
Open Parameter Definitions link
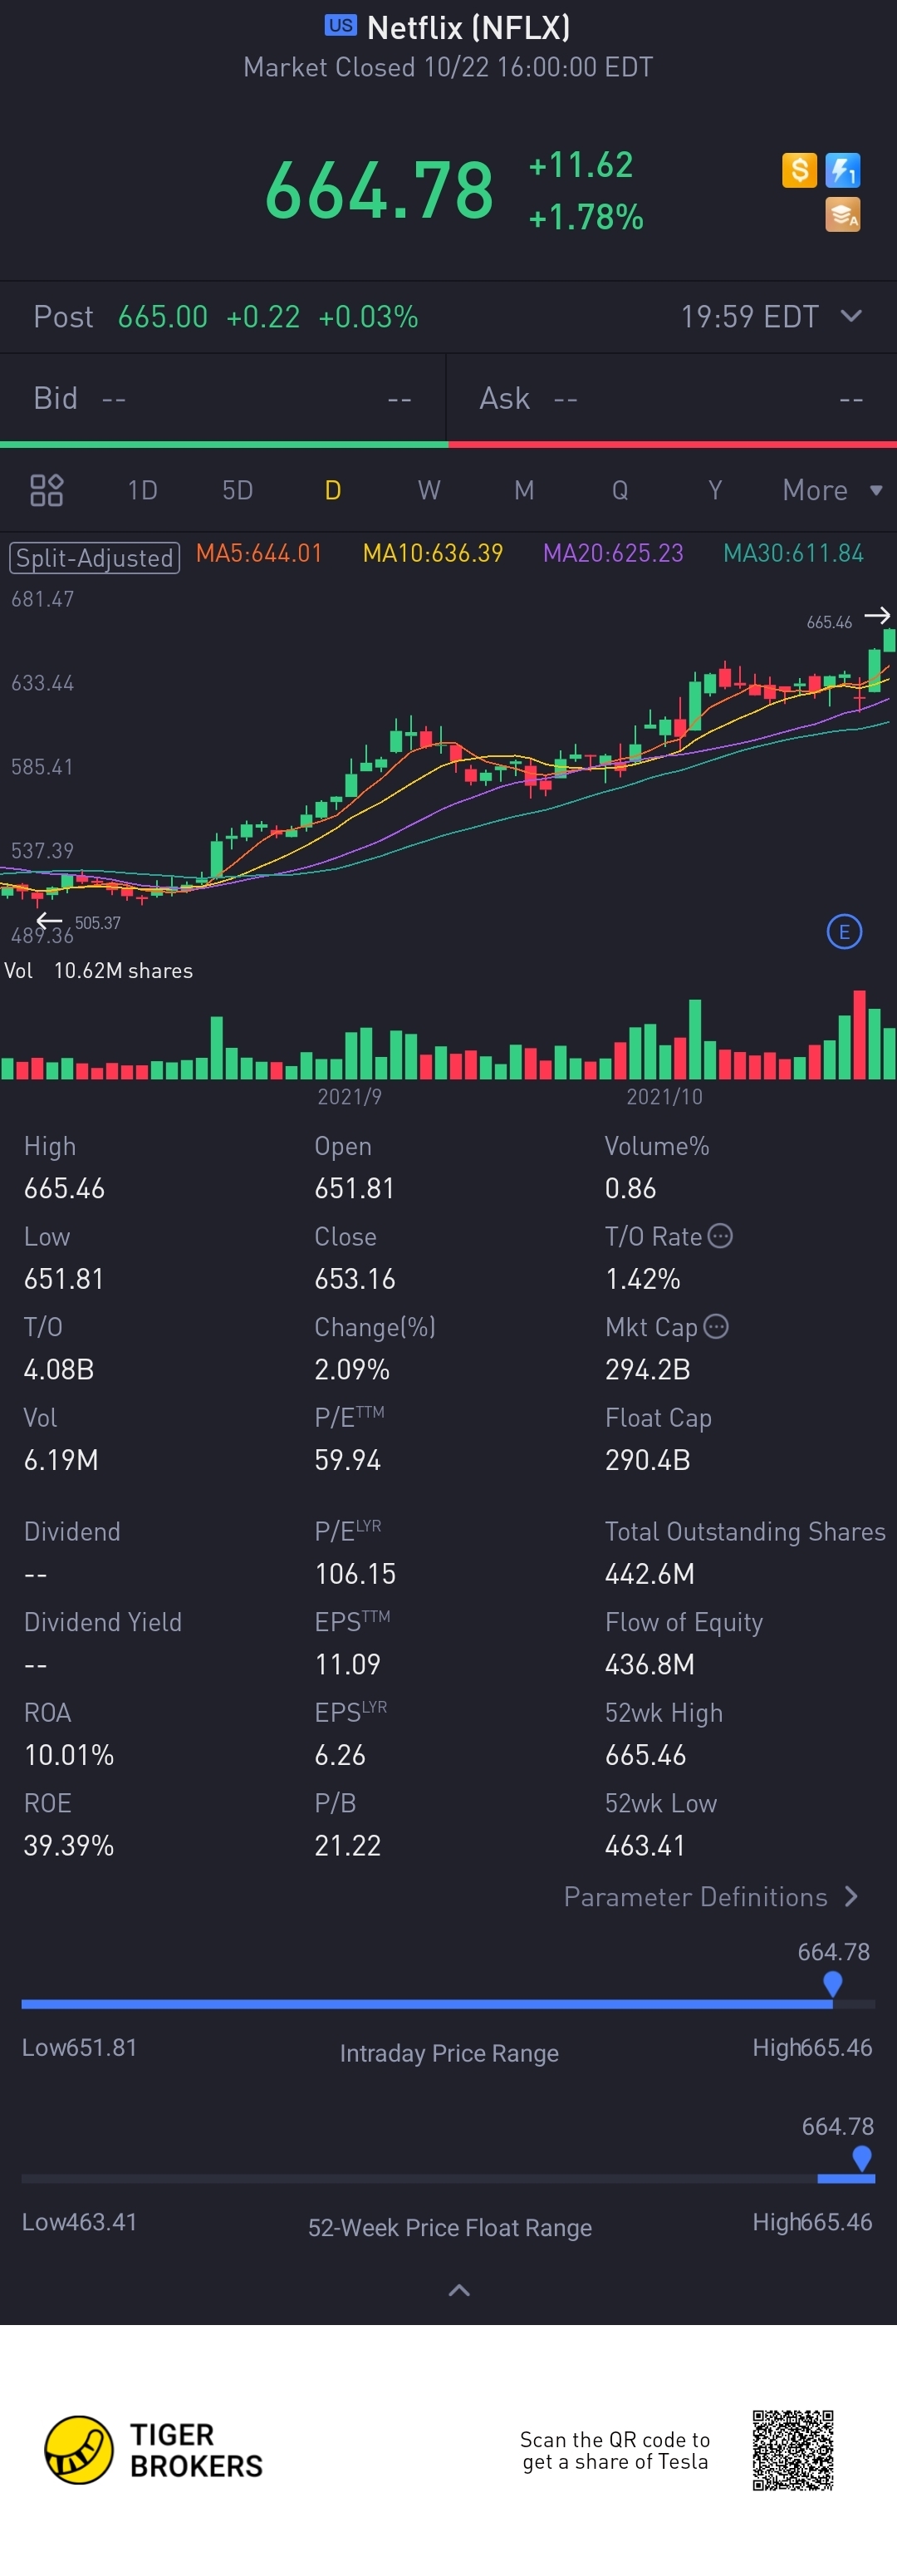[x=711, y=1897]
